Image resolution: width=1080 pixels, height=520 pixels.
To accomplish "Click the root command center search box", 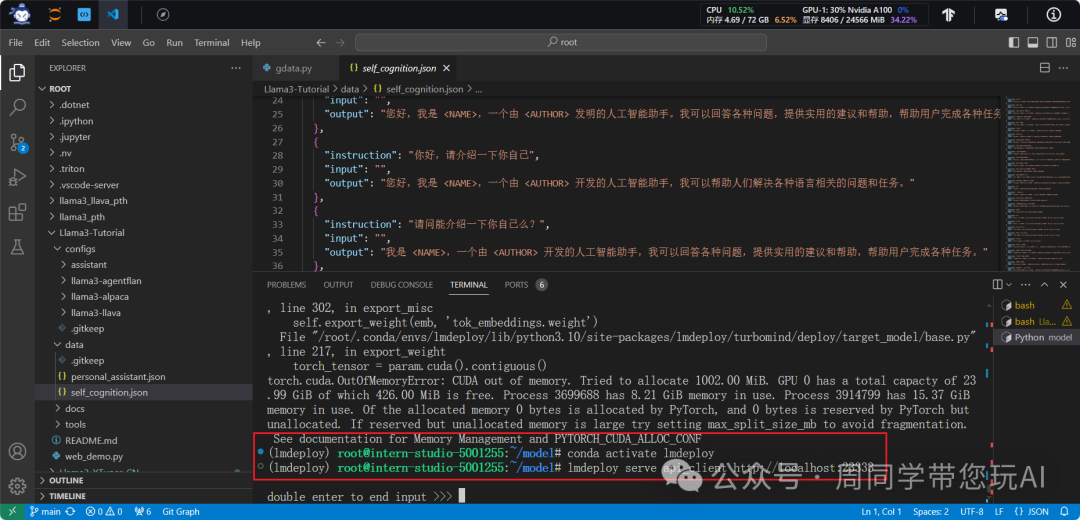I will pyautogui.click(x=561, y=43).
